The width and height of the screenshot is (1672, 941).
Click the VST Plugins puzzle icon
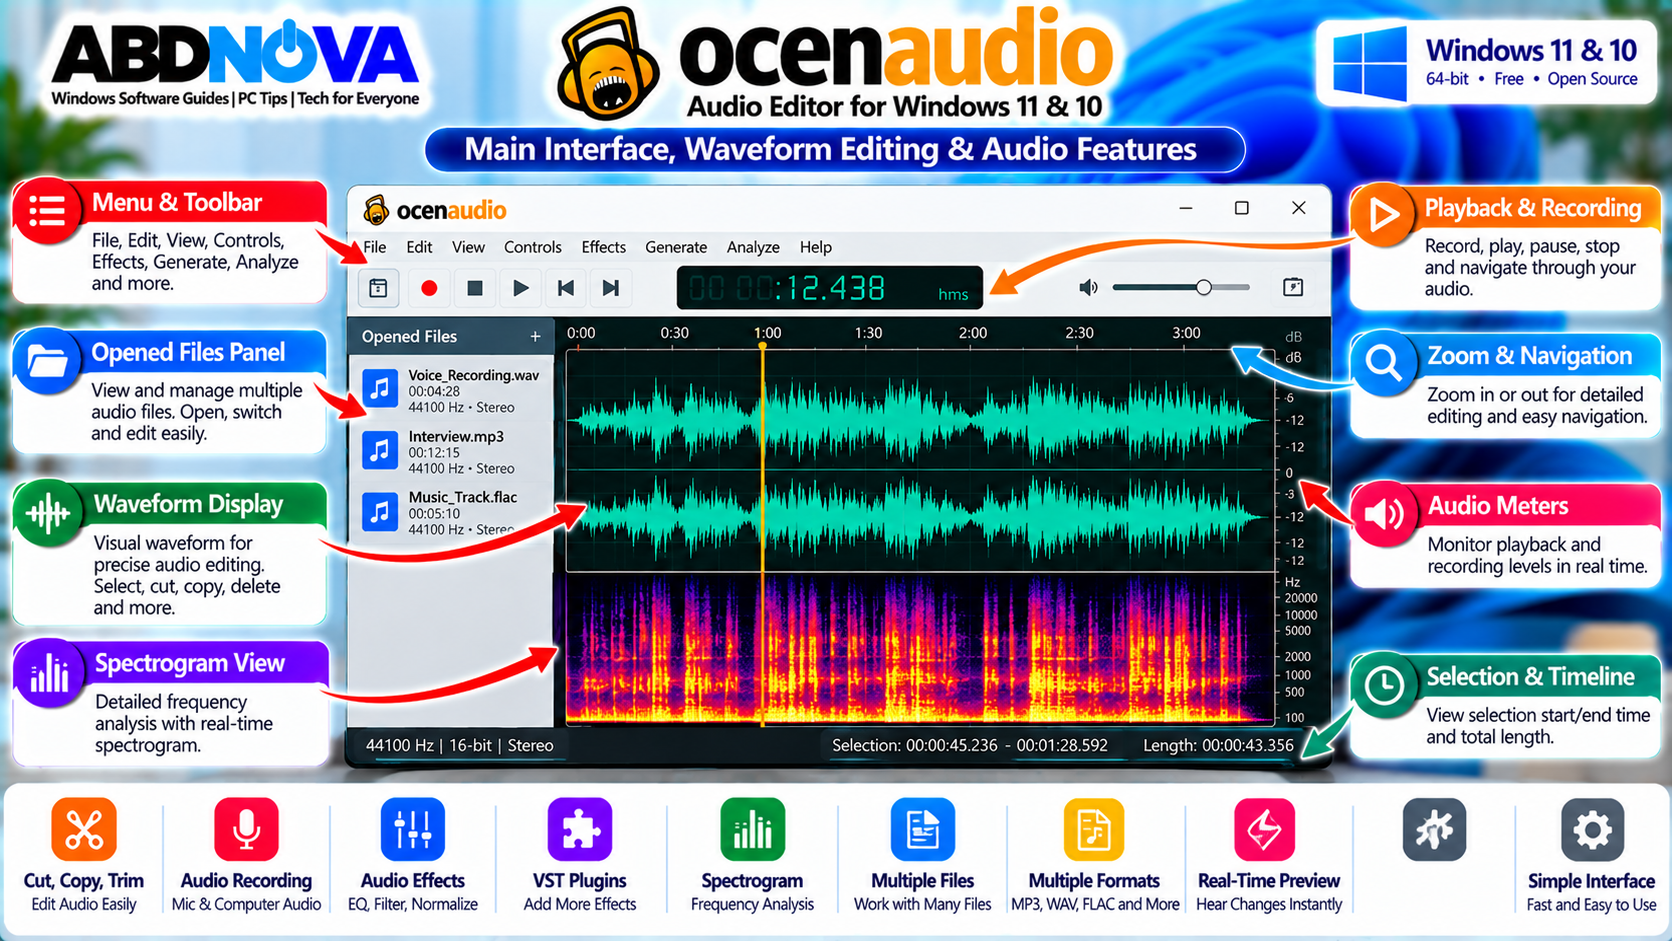point(580,829)
